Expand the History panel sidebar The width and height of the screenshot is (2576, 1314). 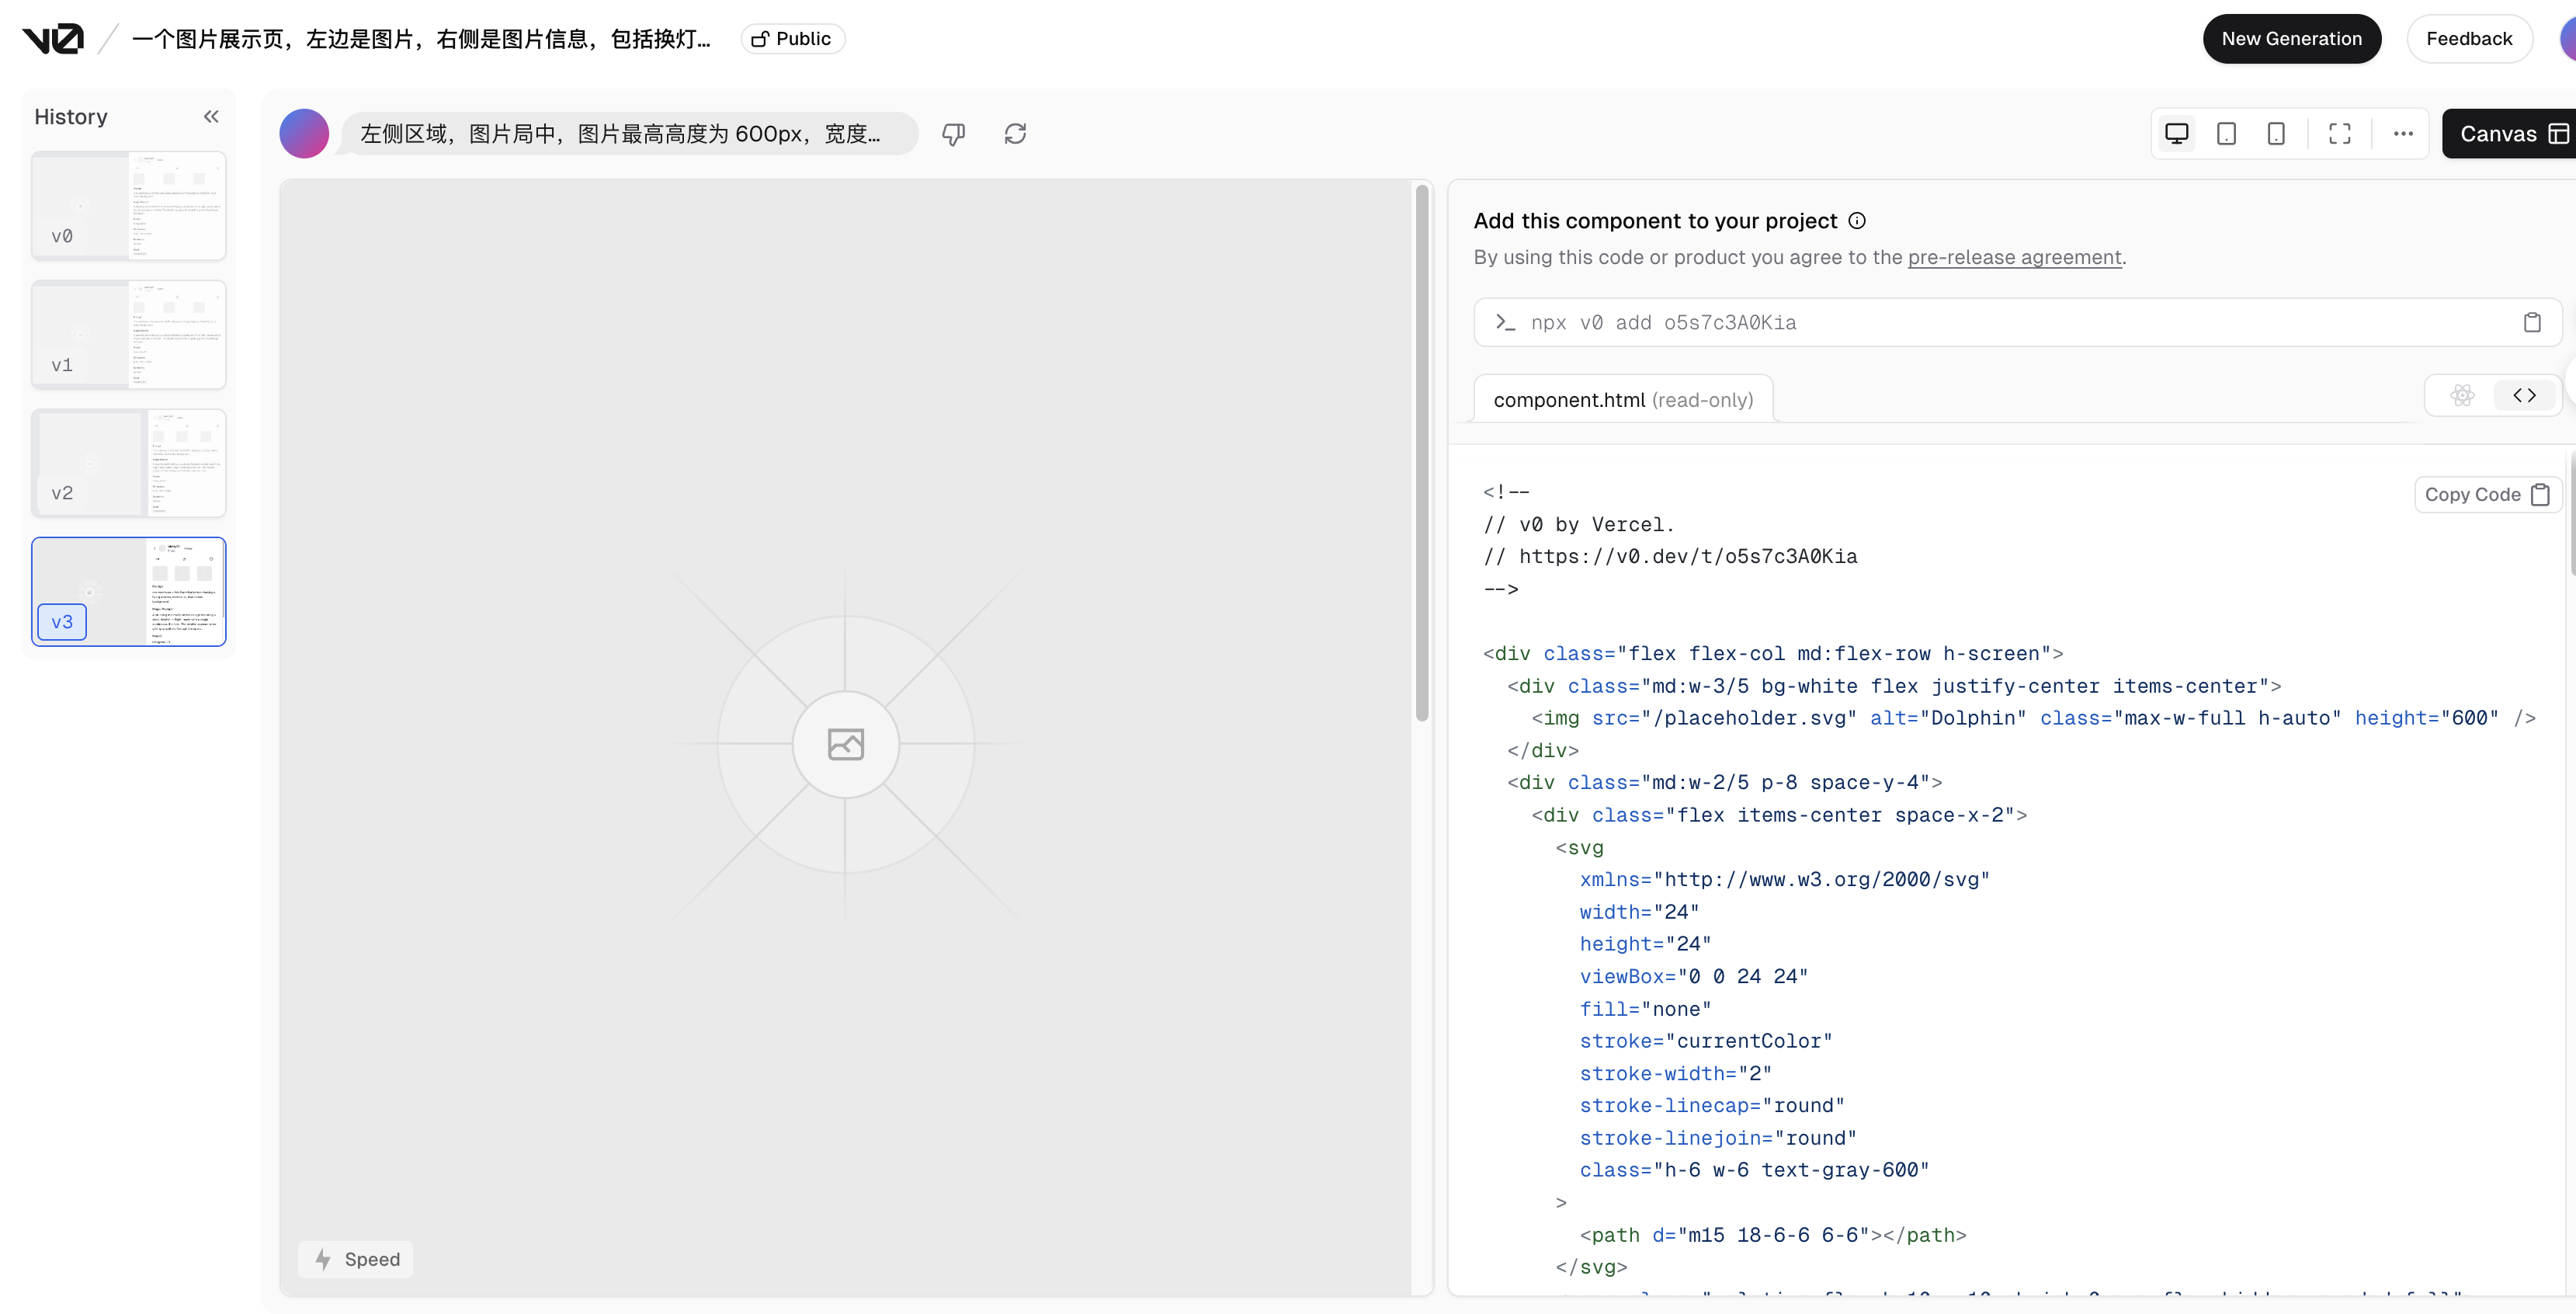(x=210, y=116)
